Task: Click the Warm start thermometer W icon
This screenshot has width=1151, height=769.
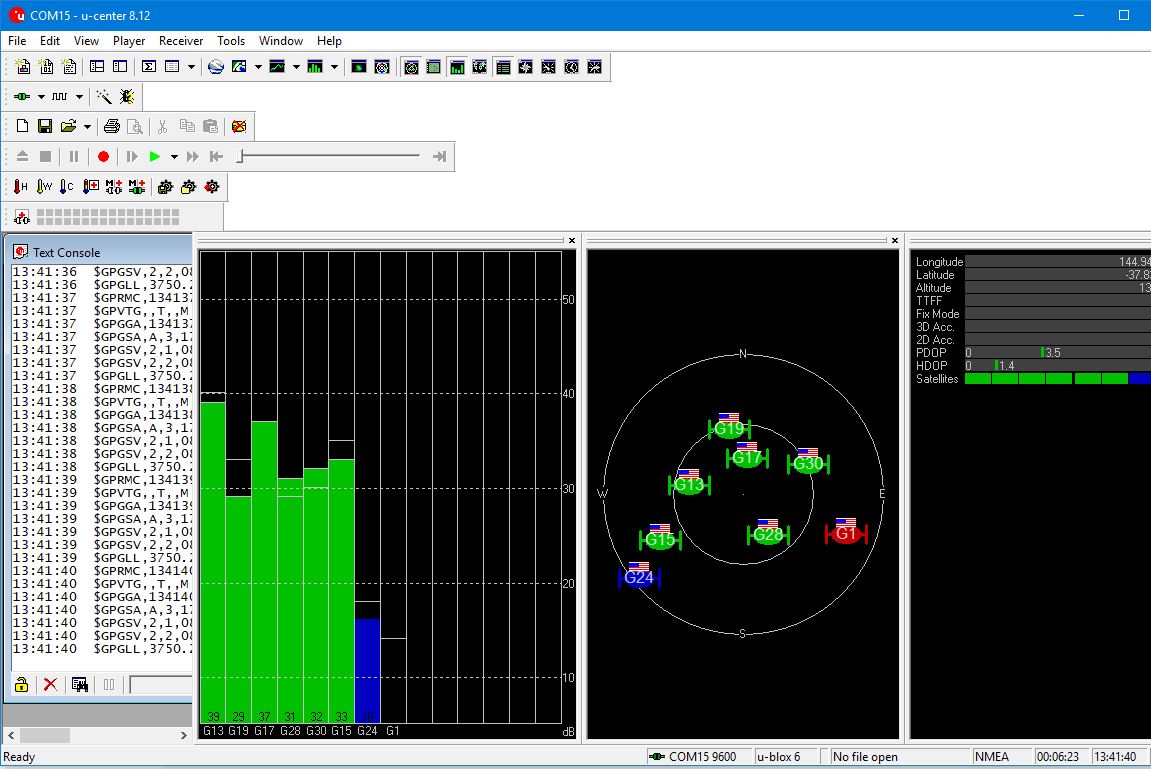Action: pyautogui.click(x=44, y=186)
